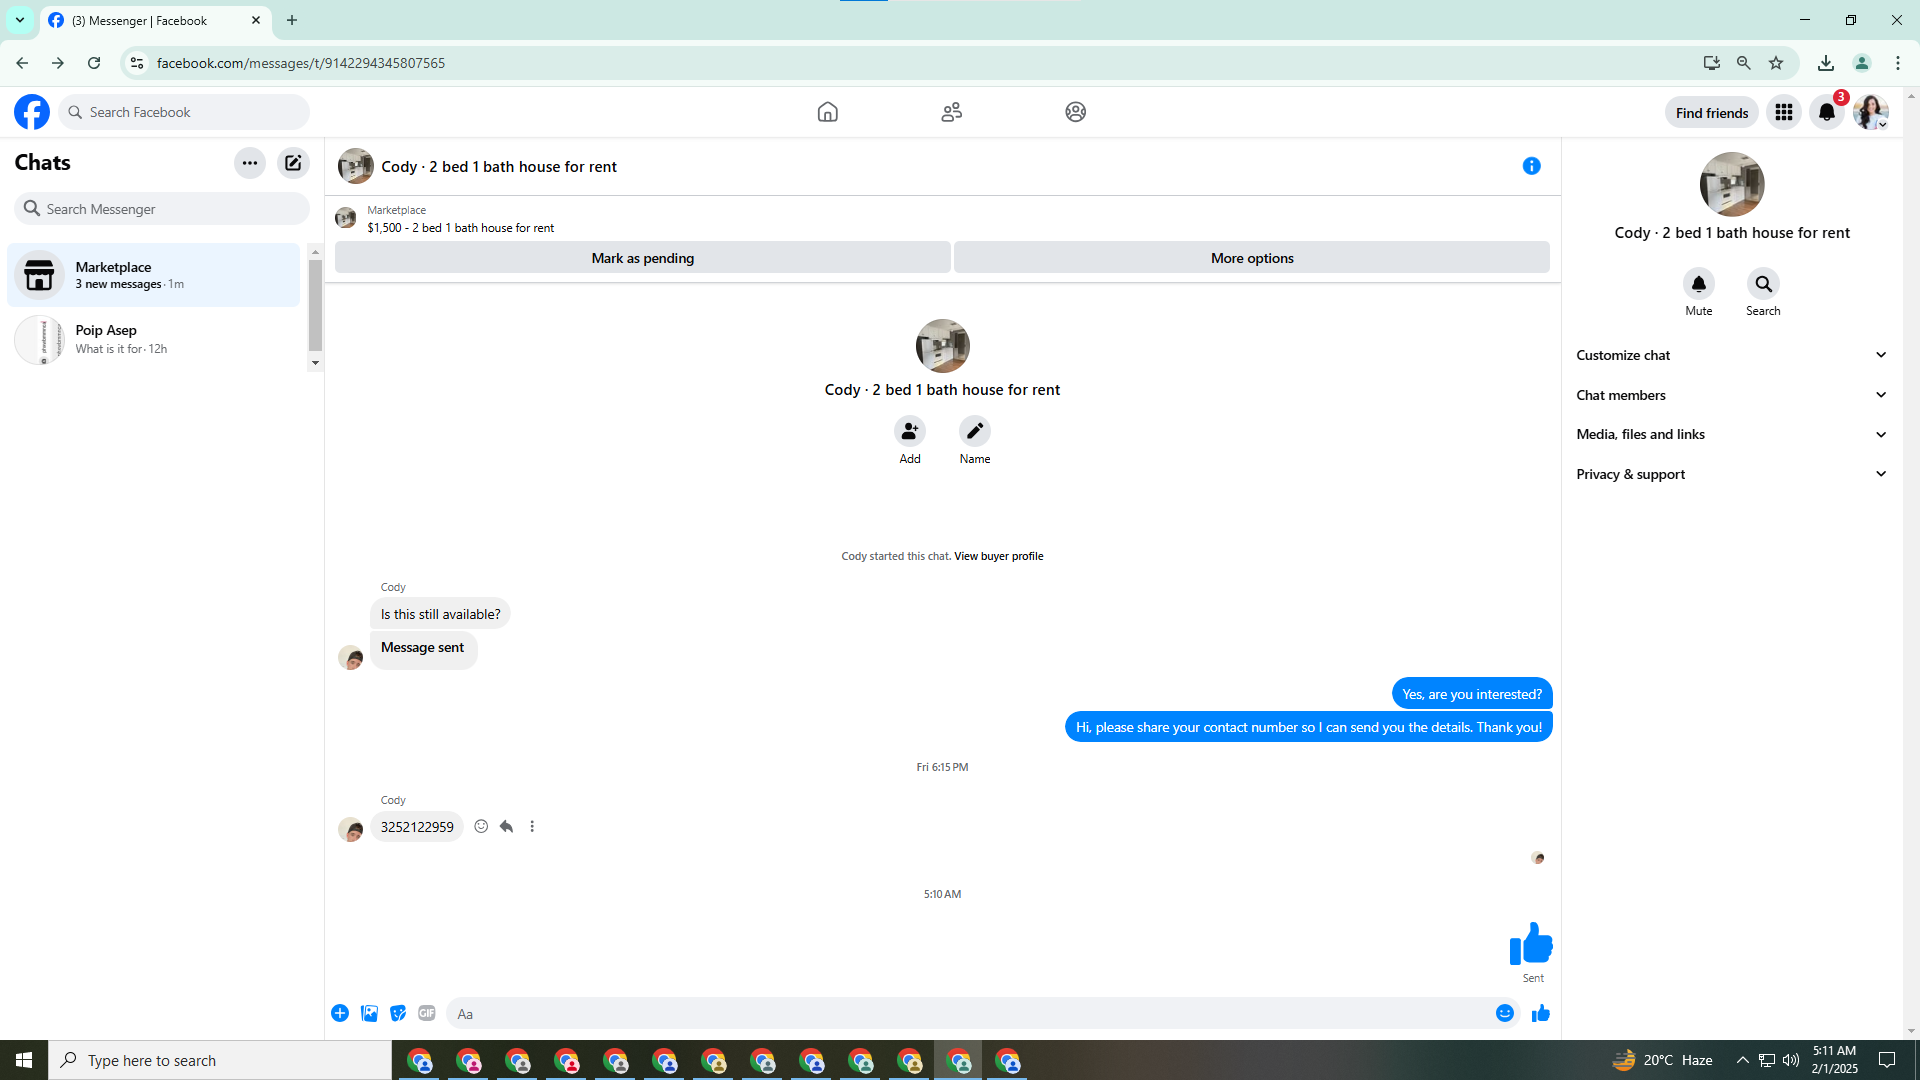Viewport: 1920px width, 1080px height.
Task: Mute this conversation with bell icon
Action: (x=1698, y=284)
